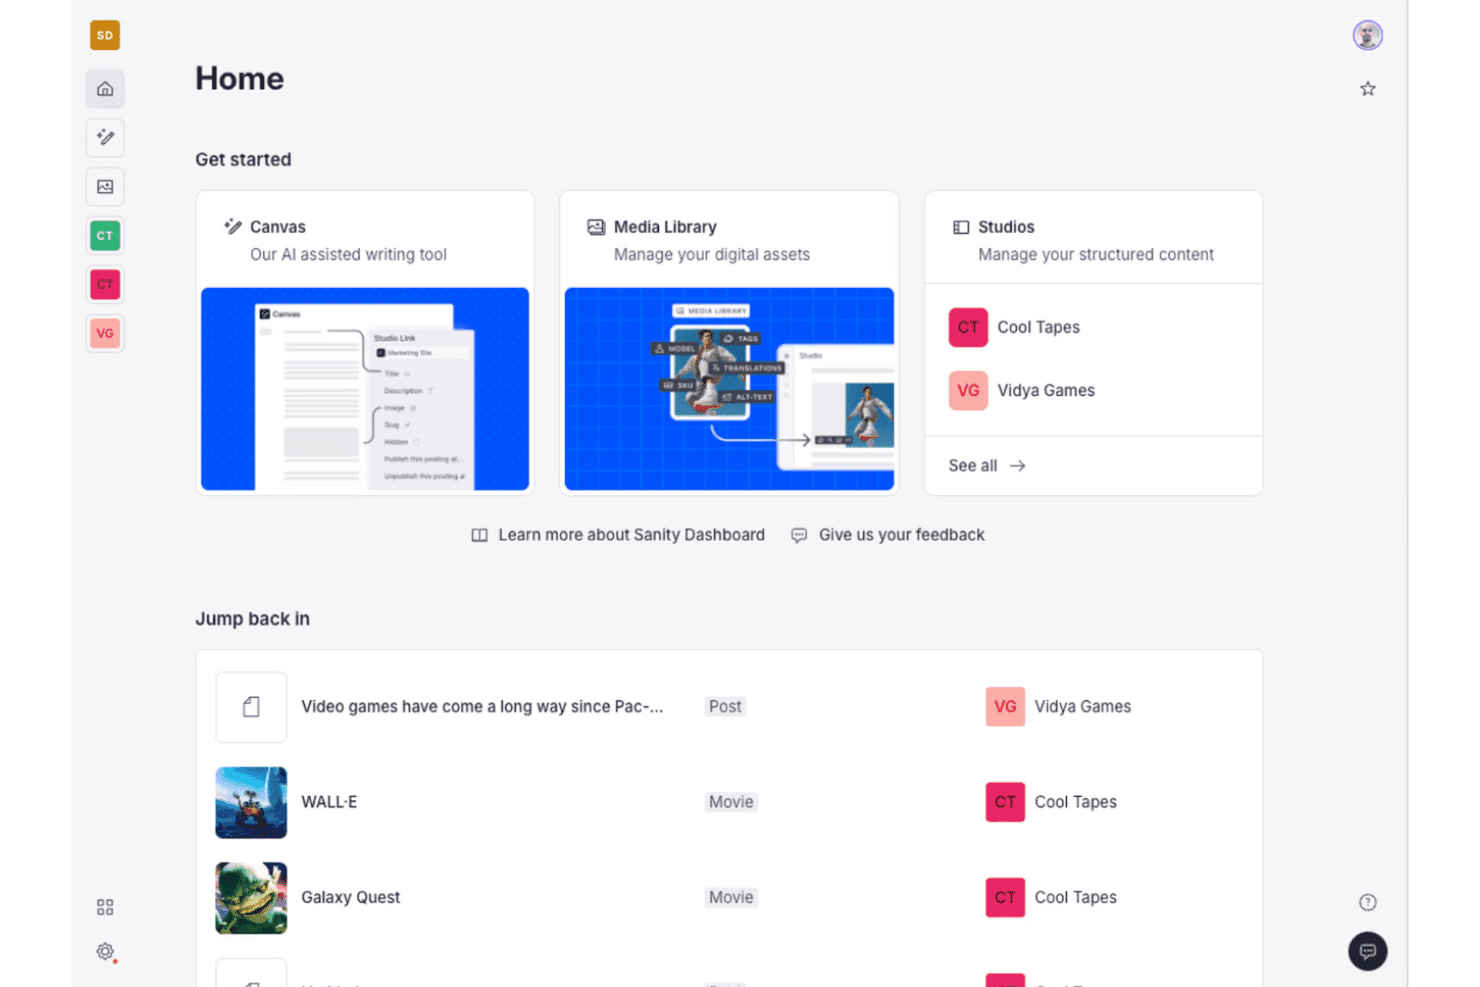
Task: Go to Home via sidebar house icon
Action: tap(105, 89)
